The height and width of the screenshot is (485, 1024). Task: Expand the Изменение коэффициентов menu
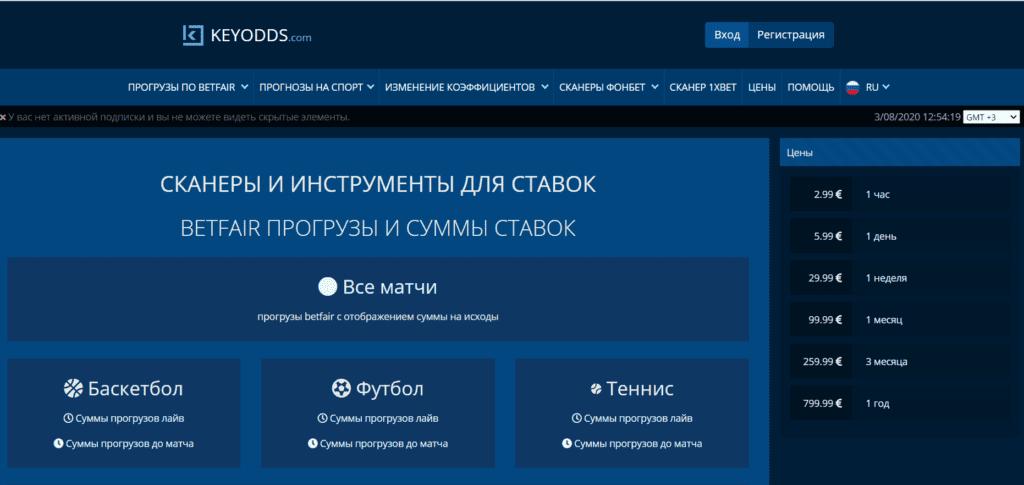click(x=466, y=87)
